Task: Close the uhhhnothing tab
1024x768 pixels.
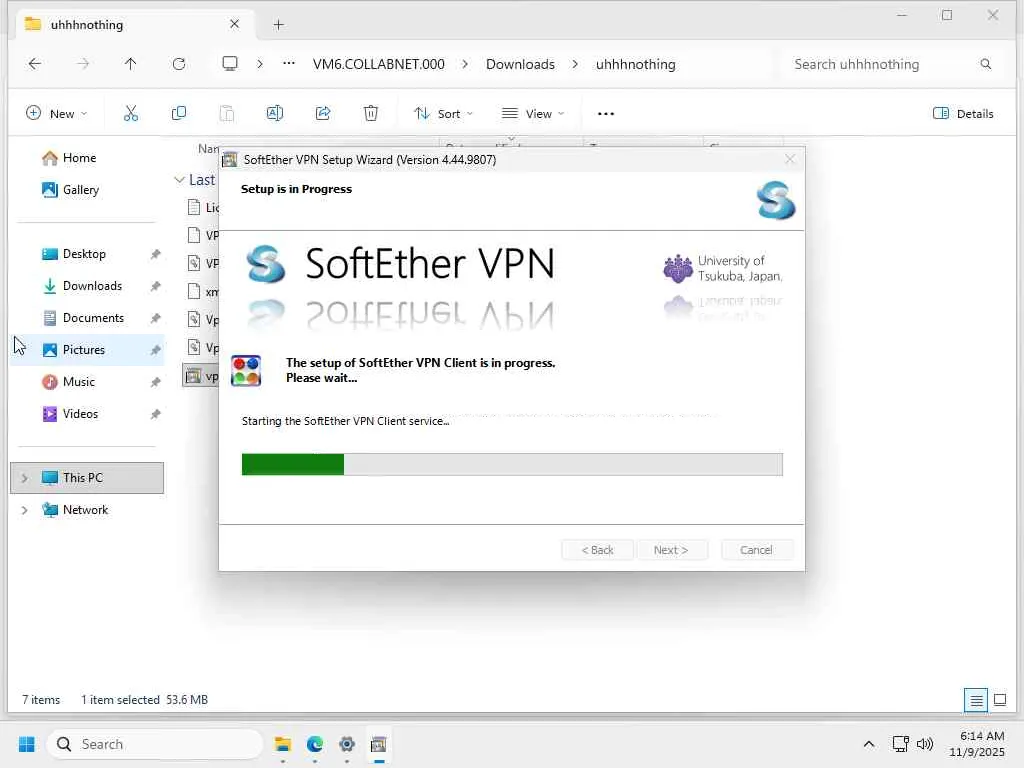Action: [x=234, y=24]
